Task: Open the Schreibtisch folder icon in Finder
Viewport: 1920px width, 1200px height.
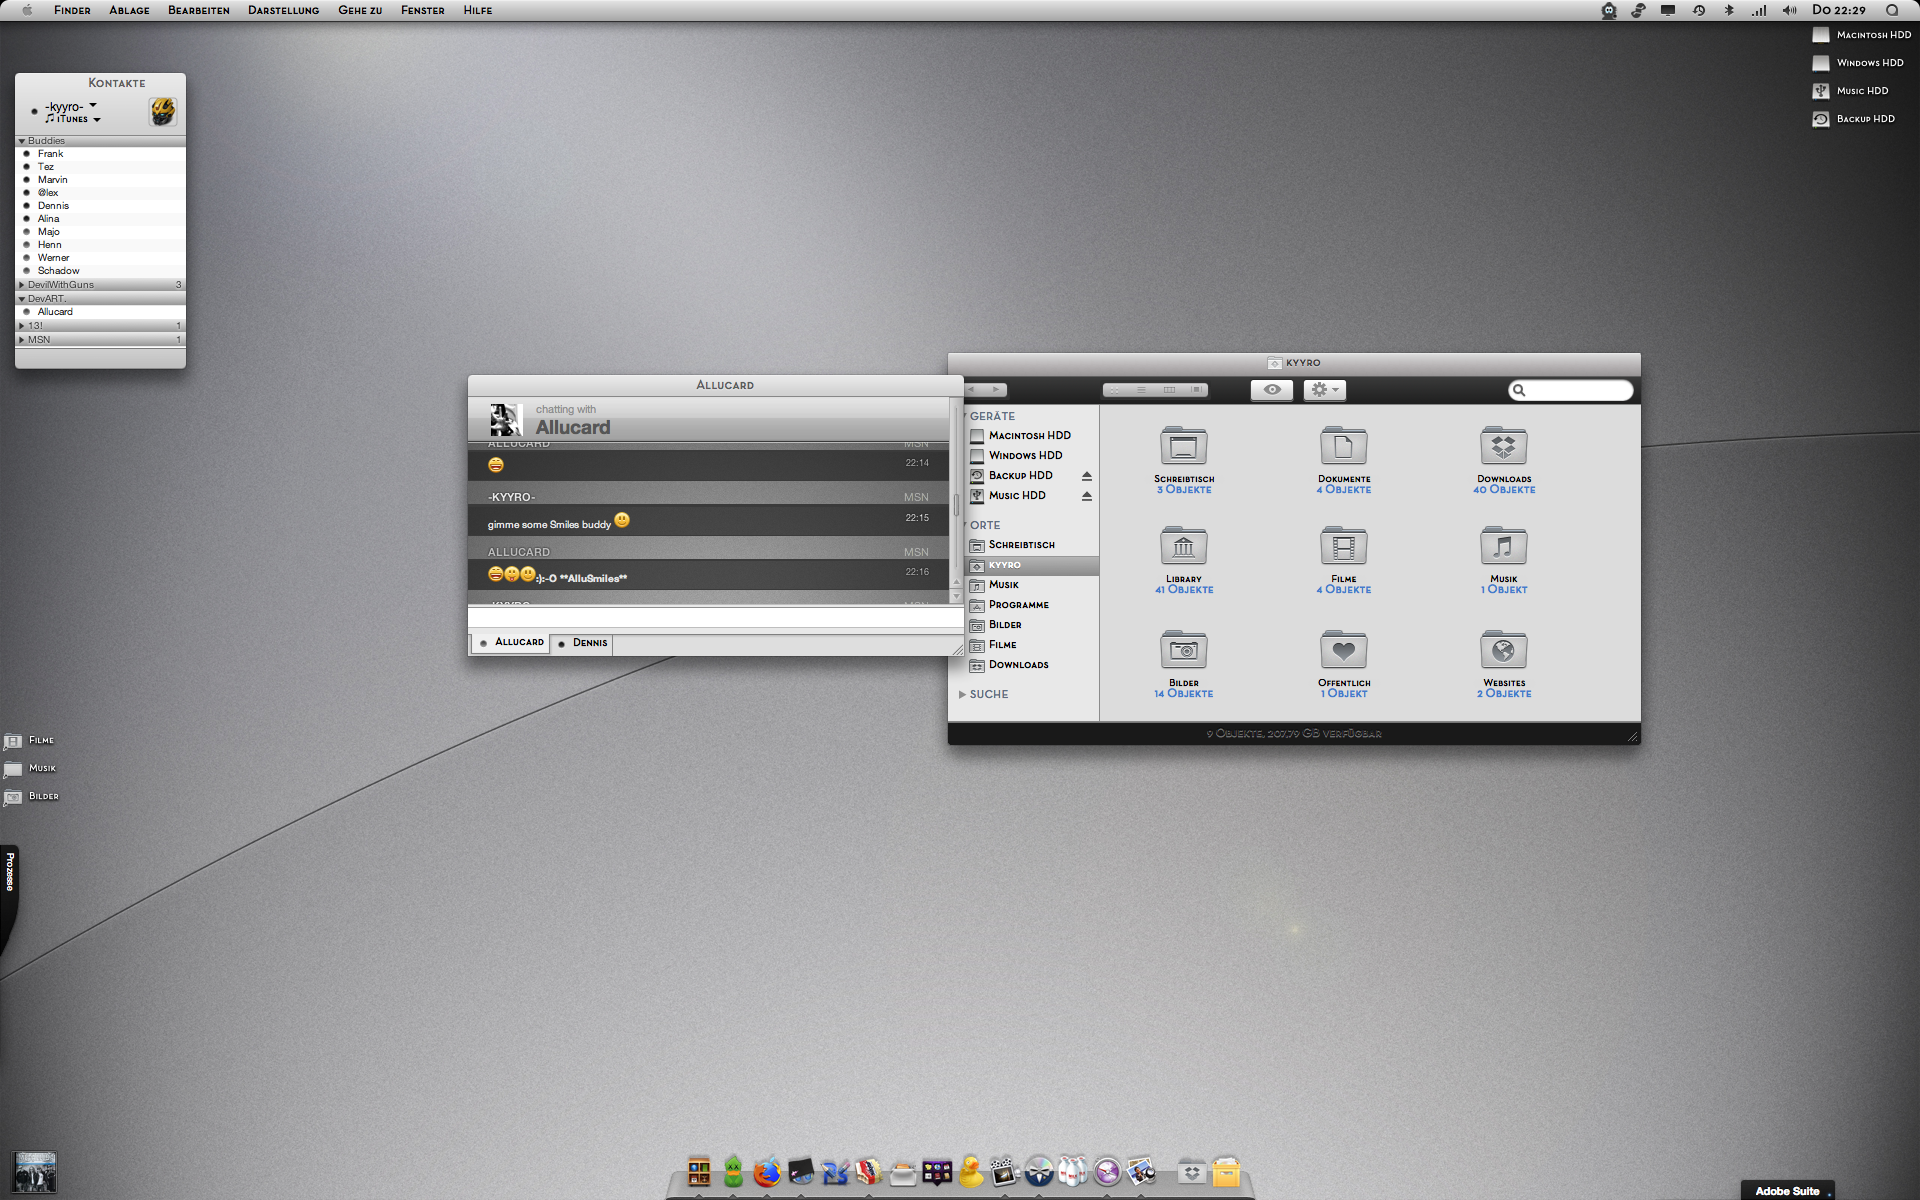Action: click(1184, 446)
